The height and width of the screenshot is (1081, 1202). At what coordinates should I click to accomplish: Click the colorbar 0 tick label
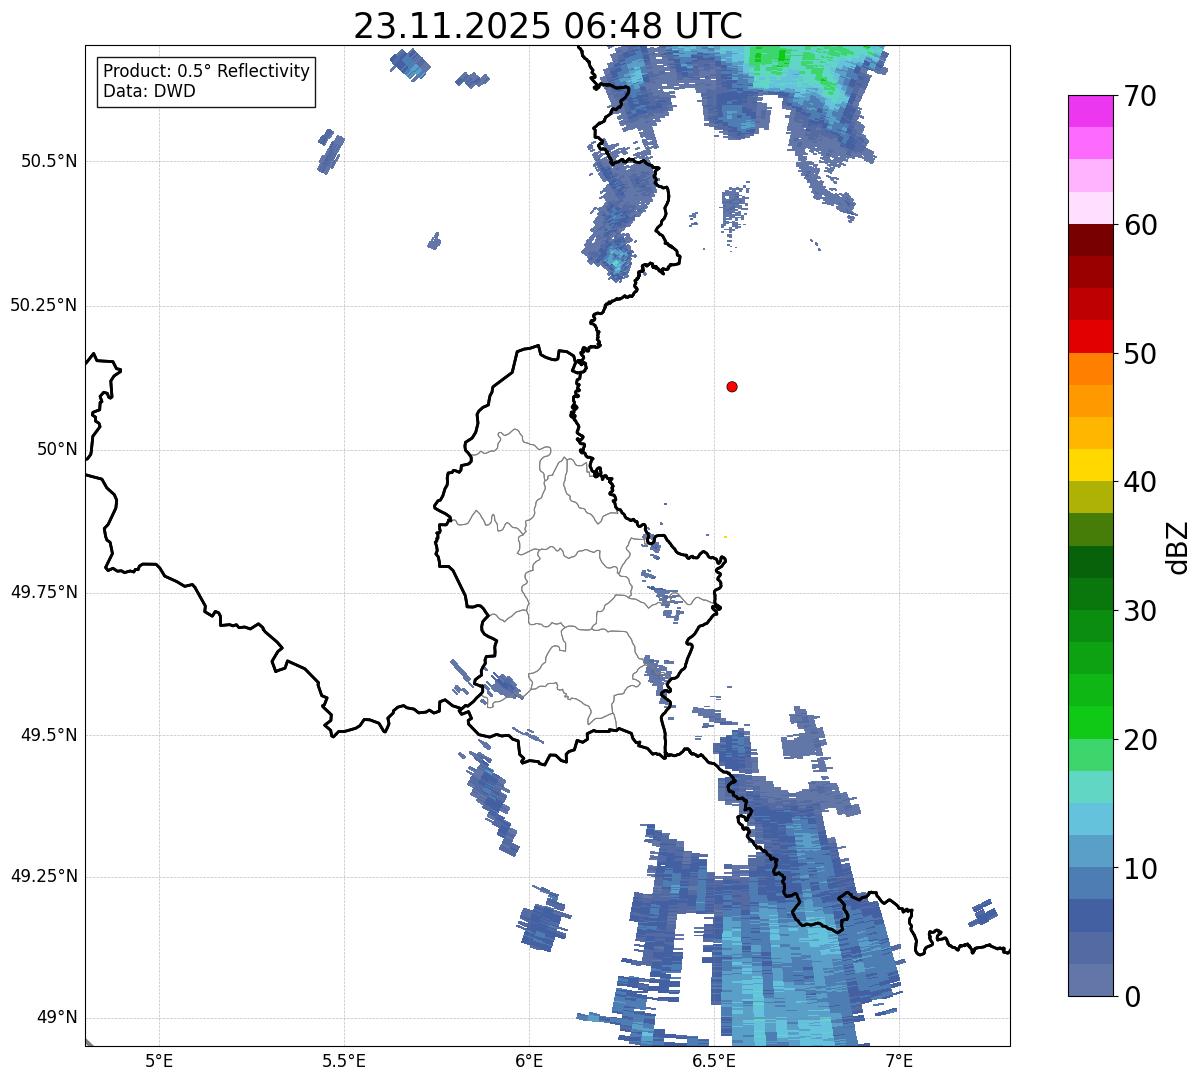(x=1132, y=997)
